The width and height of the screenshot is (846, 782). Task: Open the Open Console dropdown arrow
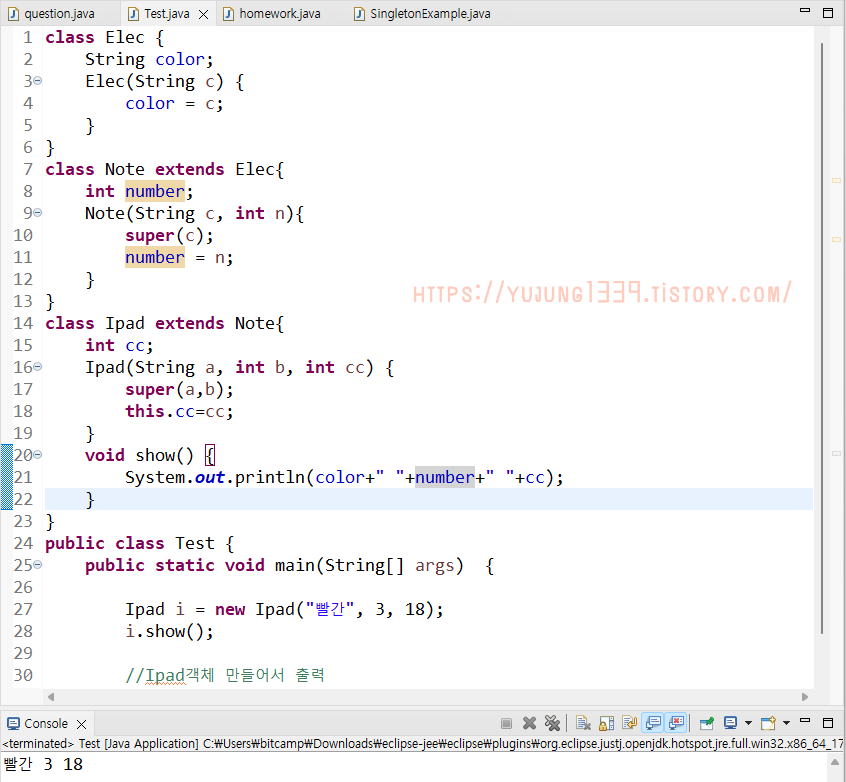(786, 723)
